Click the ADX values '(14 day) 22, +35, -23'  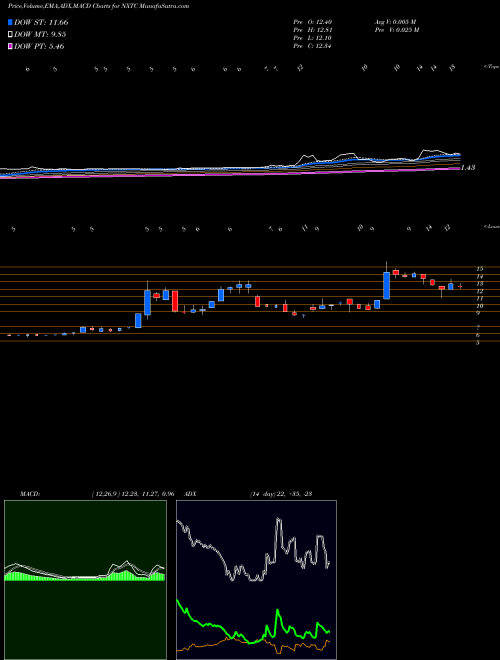tap(280, 493)
